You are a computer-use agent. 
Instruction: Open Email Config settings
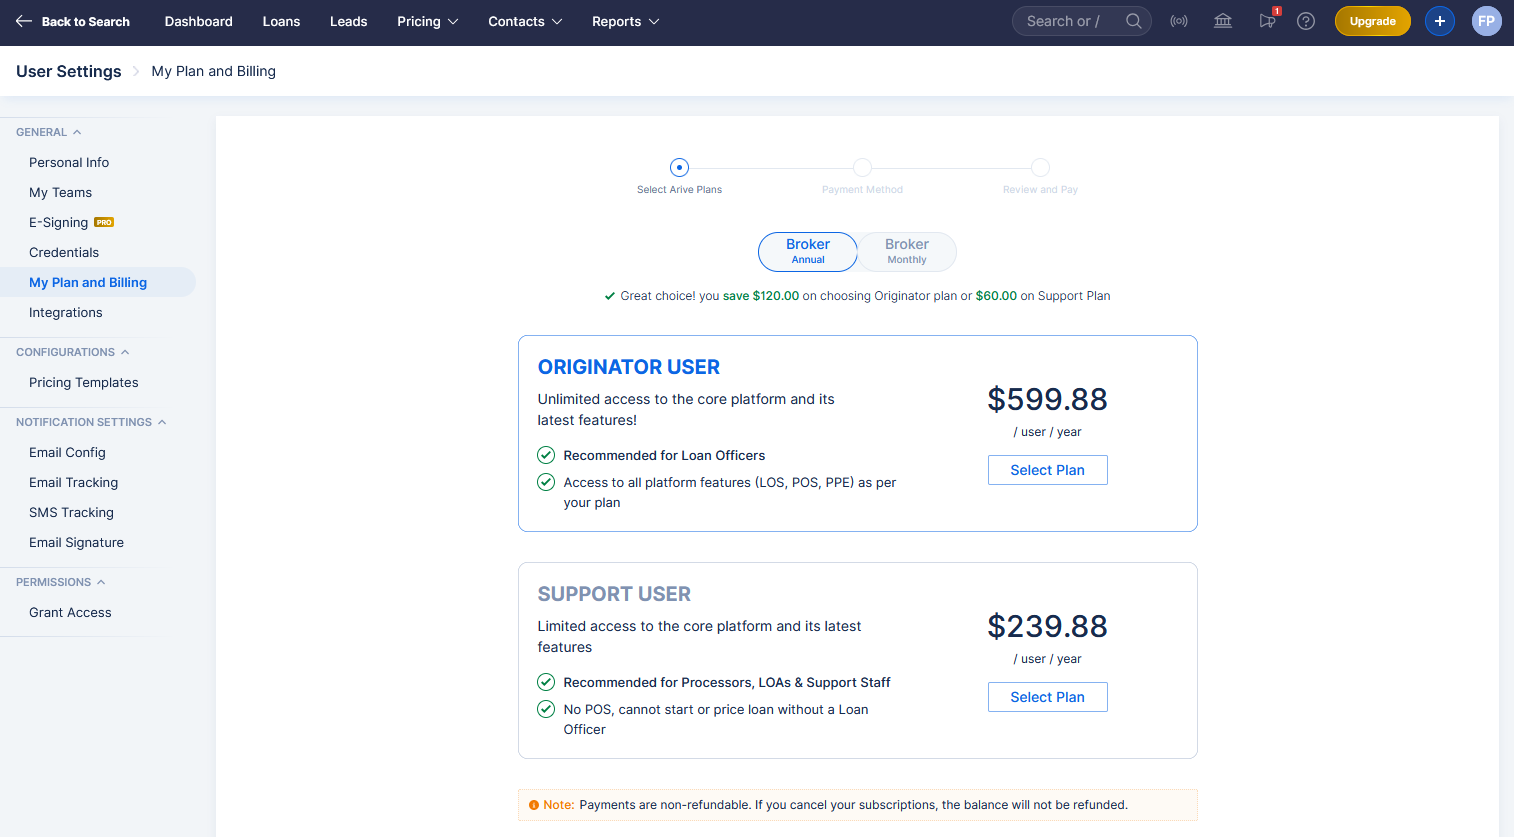67,452
